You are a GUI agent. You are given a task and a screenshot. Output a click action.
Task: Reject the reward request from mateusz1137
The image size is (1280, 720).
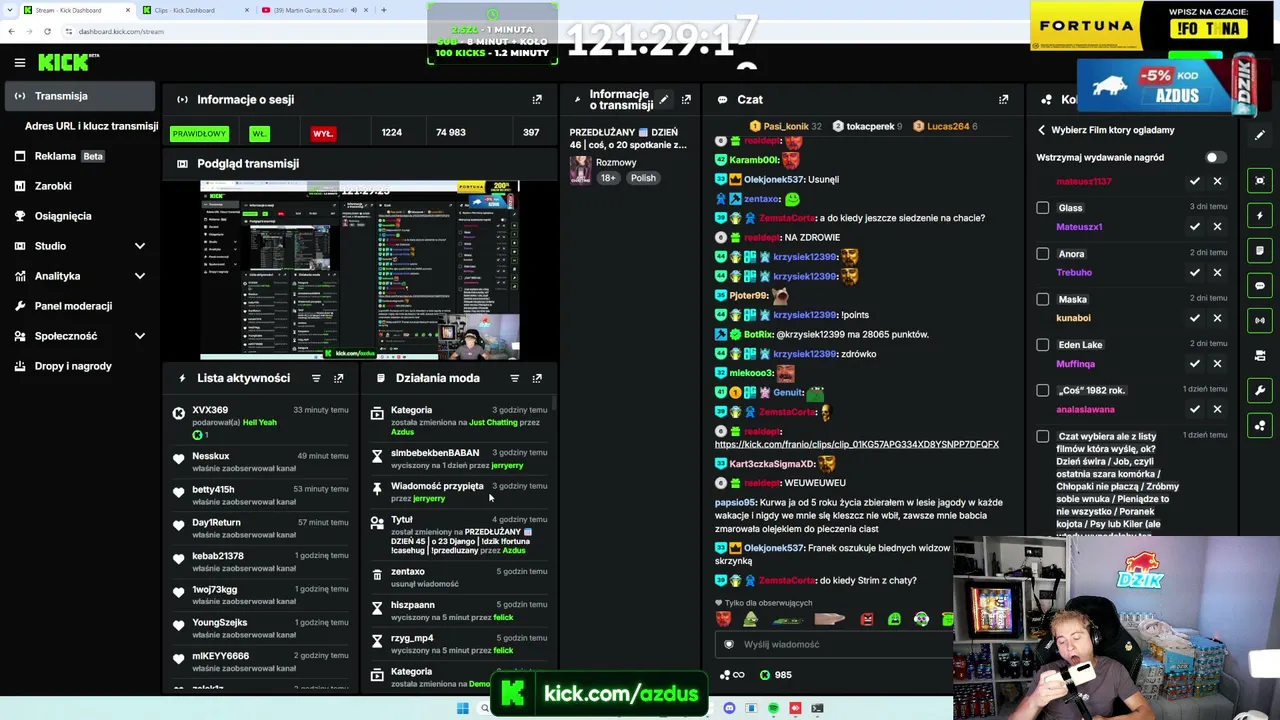[x=1217, y=181]
